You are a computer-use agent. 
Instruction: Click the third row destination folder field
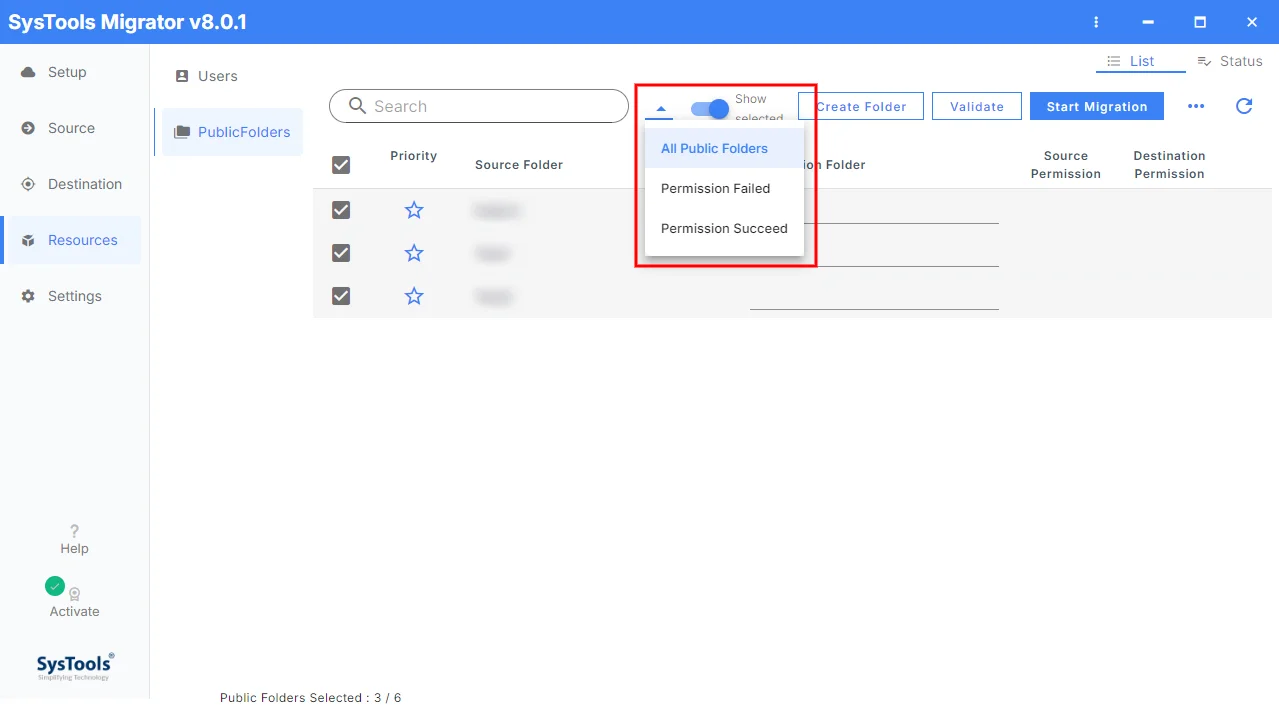click(x=874, y=296)
